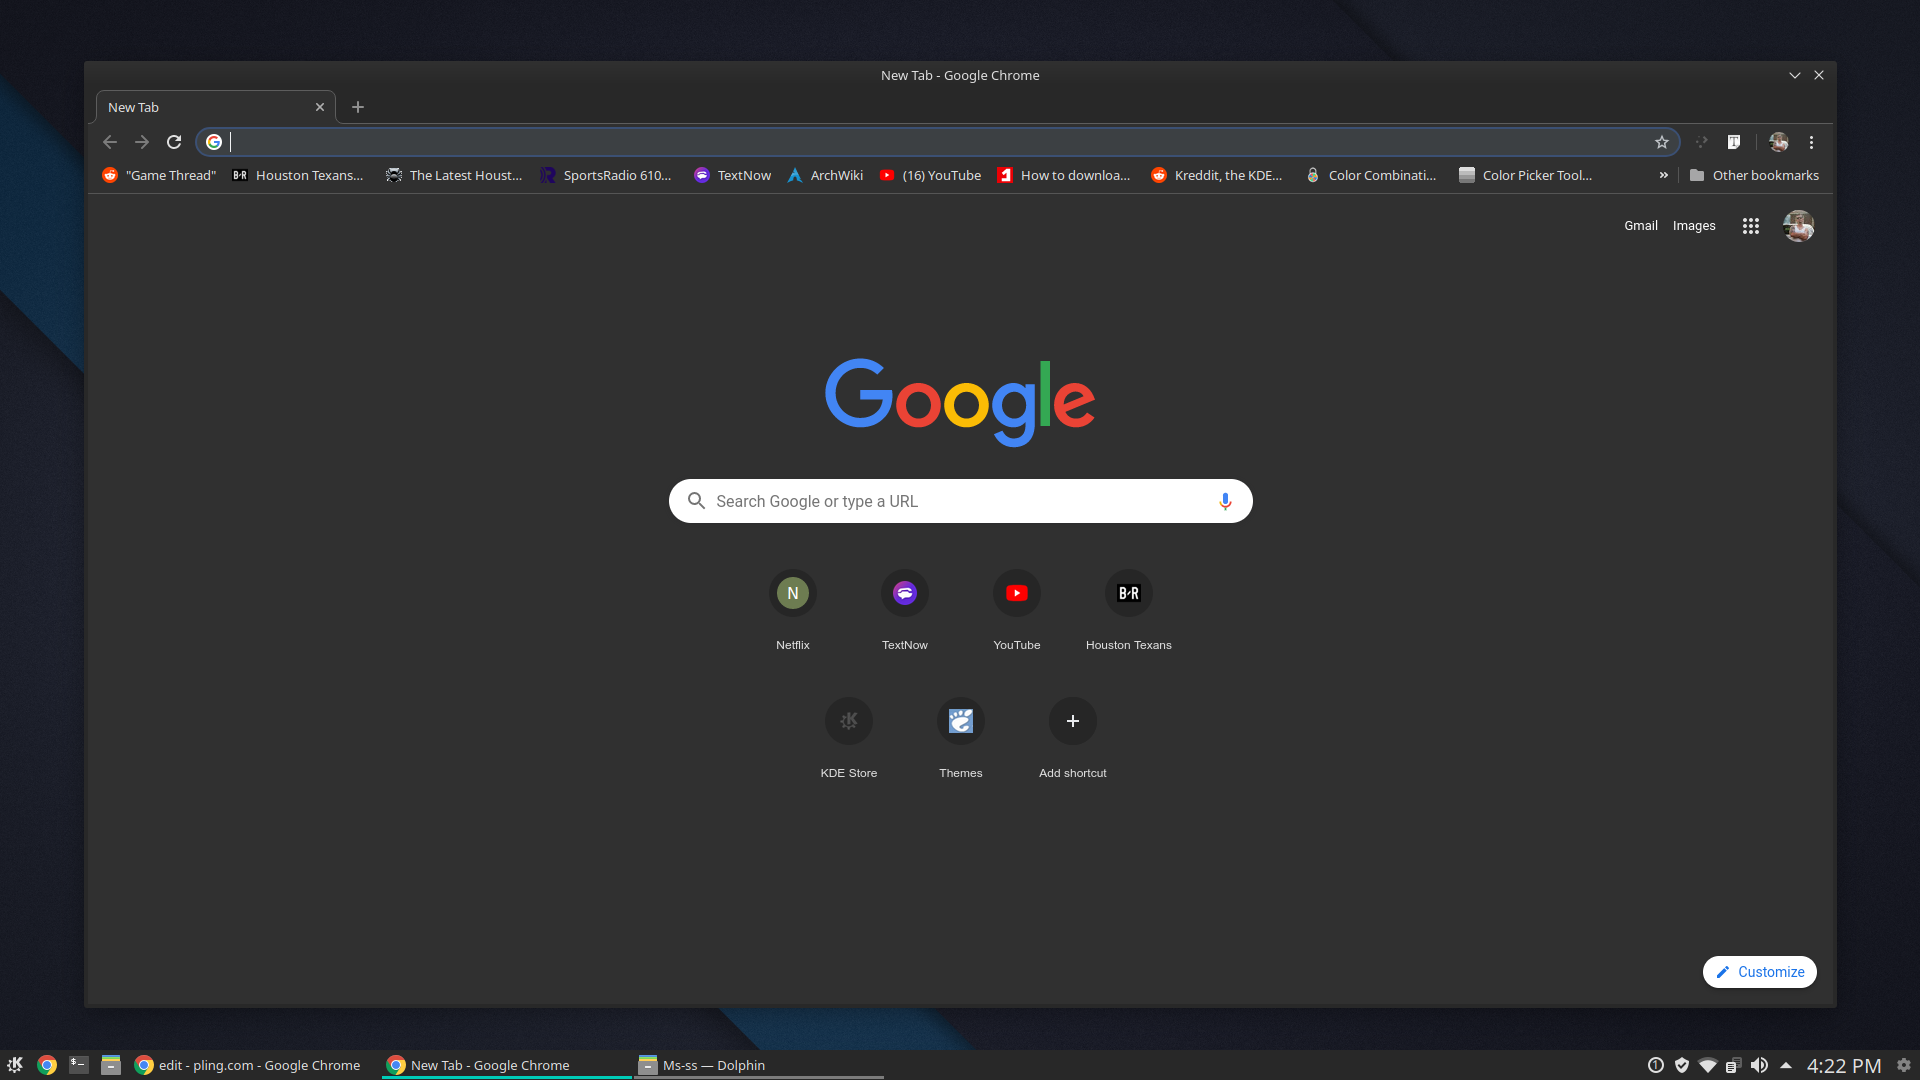Open the network Wi-Fi tray icon
This screenshot has width=1920, height=1080.
pyautogui.click(x=1708, y=1065)
